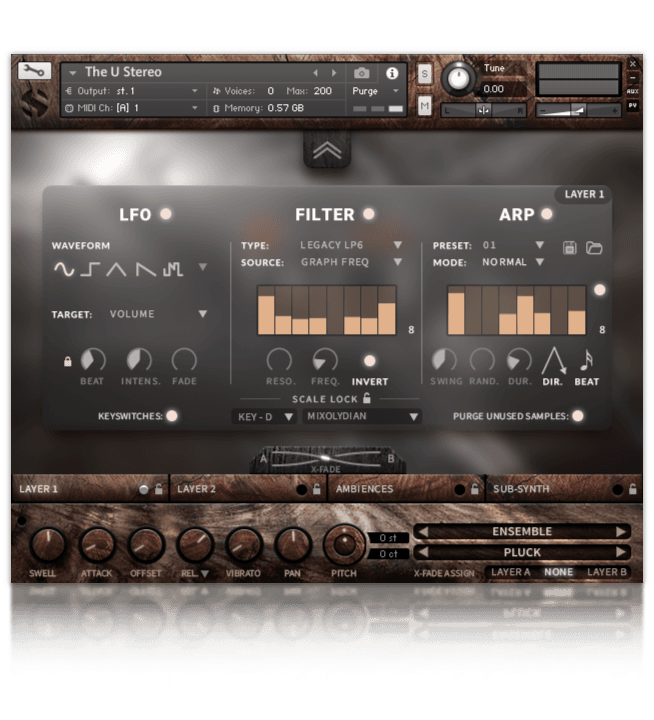The height and width of the screenshot is (720, 654).
Task: Click the output volume slider
Action: [x=578, y=110]
